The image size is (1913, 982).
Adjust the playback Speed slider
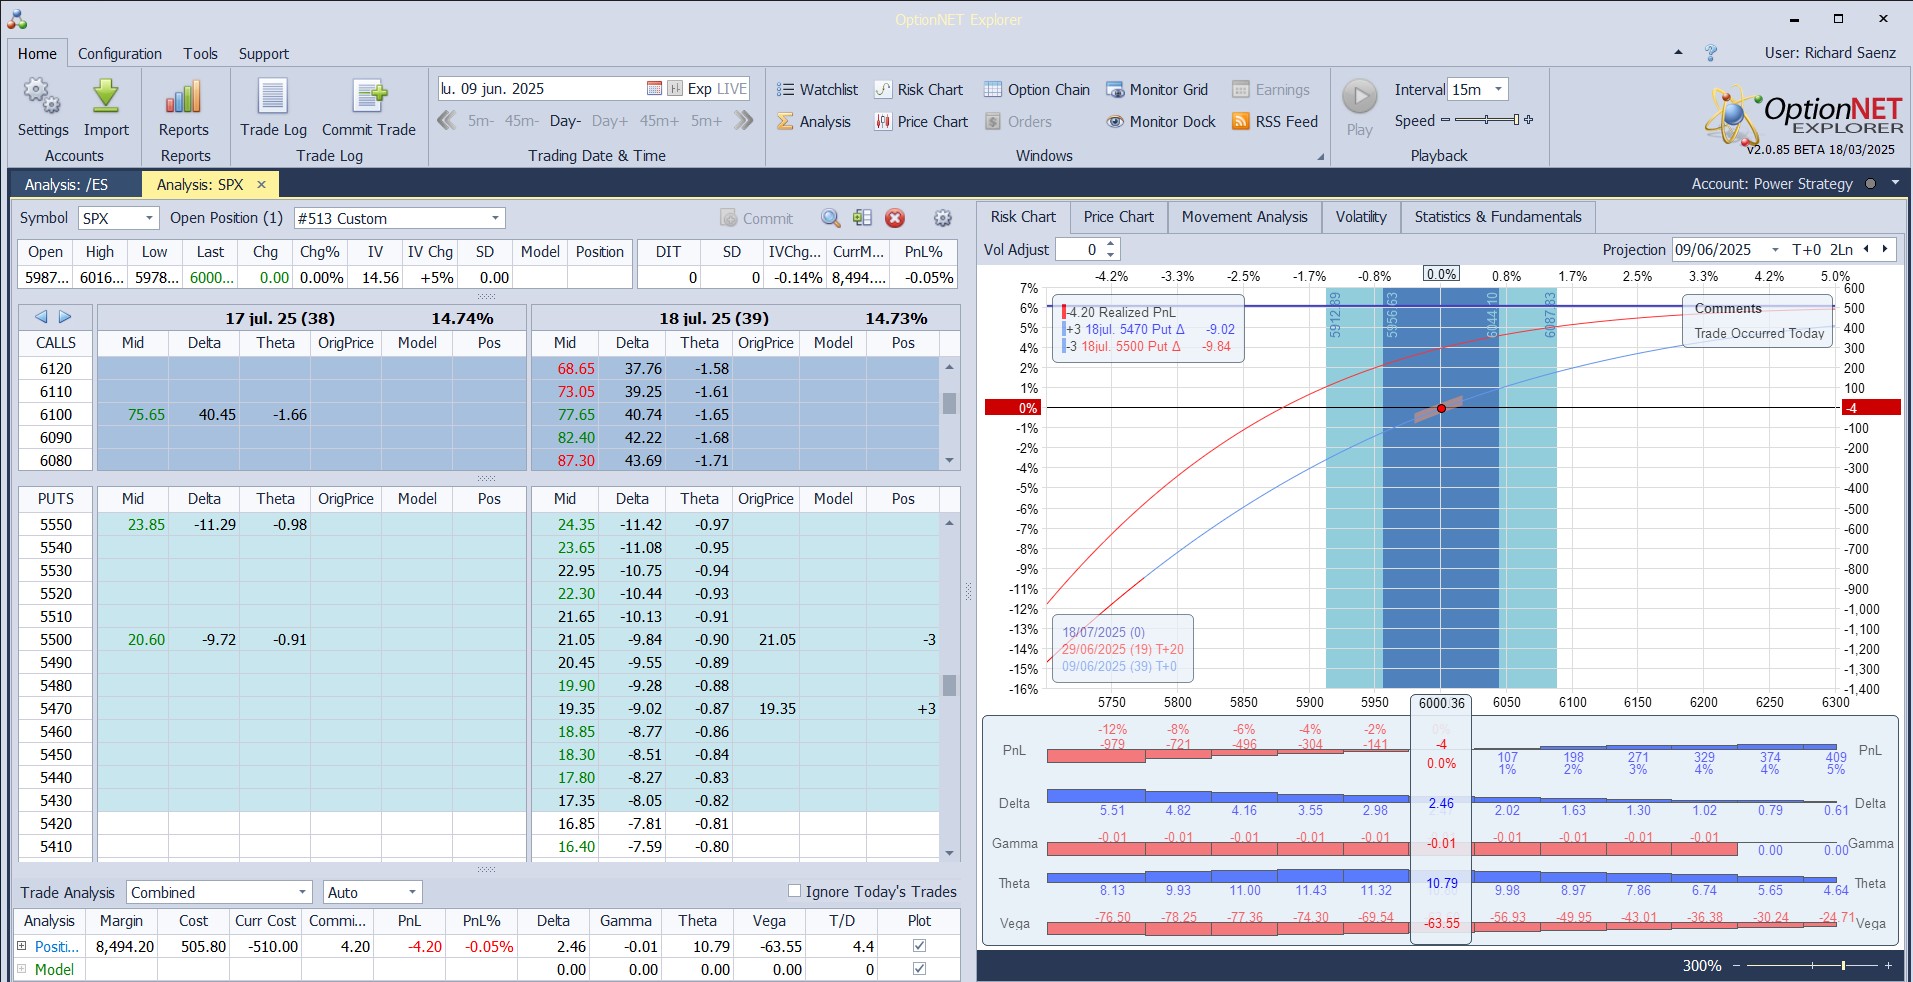tap(1487, 120)
